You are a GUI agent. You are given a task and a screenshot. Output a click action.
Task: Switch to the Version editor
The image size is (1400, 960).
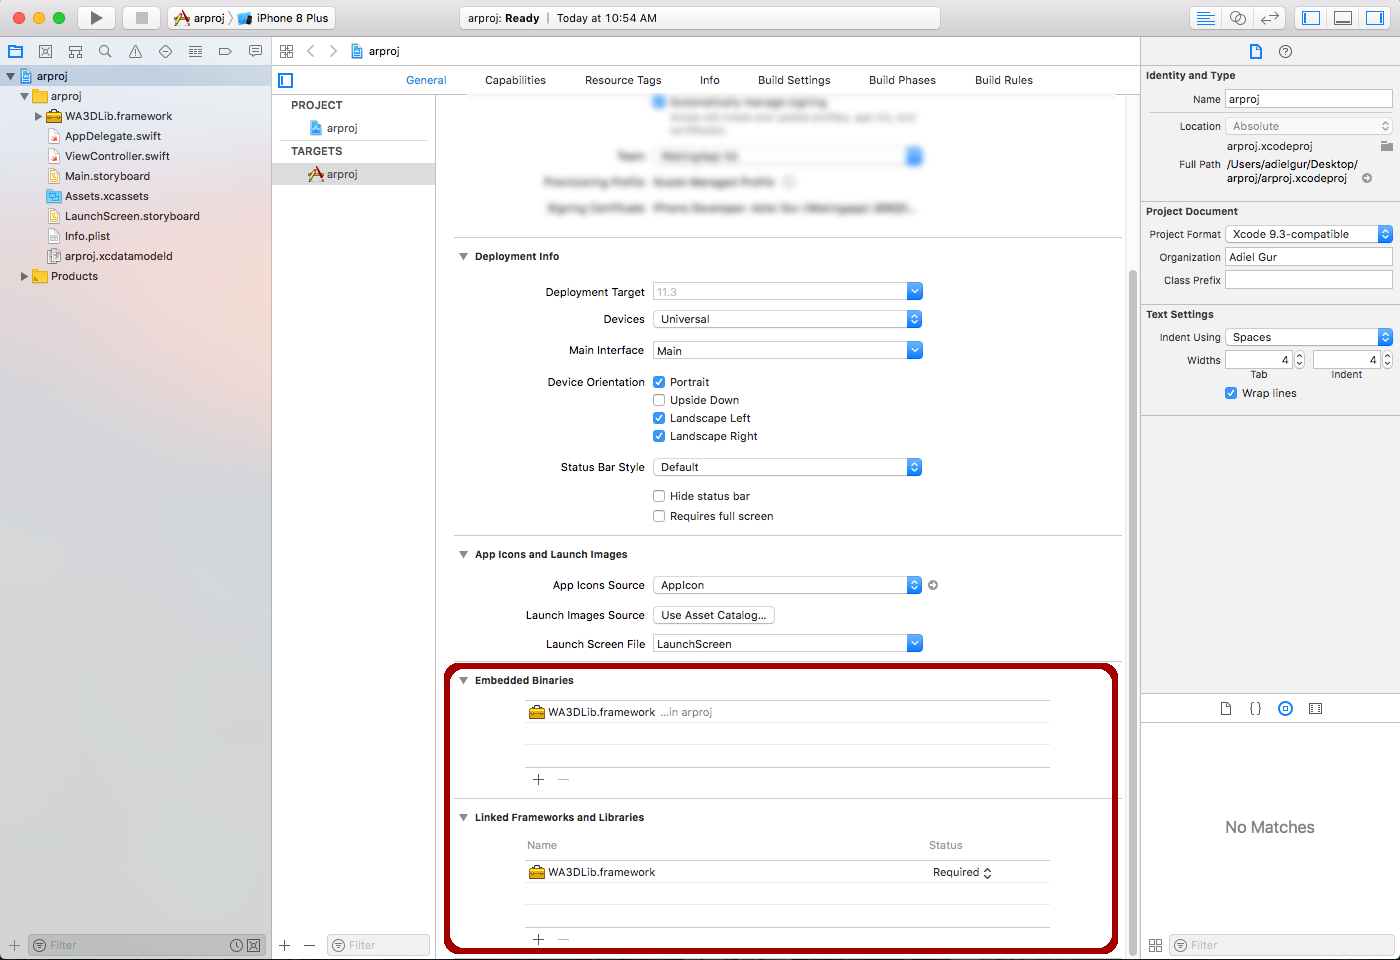1270,18
